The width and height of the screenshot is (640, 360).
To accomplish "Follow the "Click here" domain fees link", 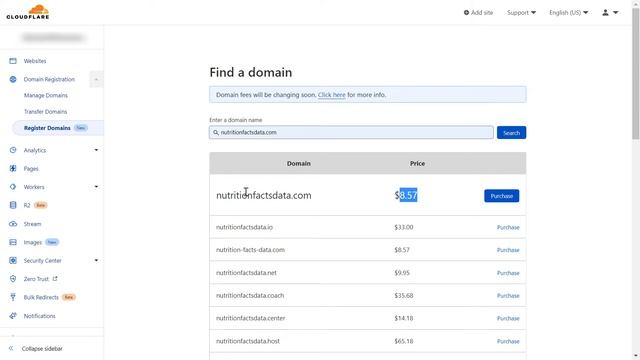I will coord(331,95).
